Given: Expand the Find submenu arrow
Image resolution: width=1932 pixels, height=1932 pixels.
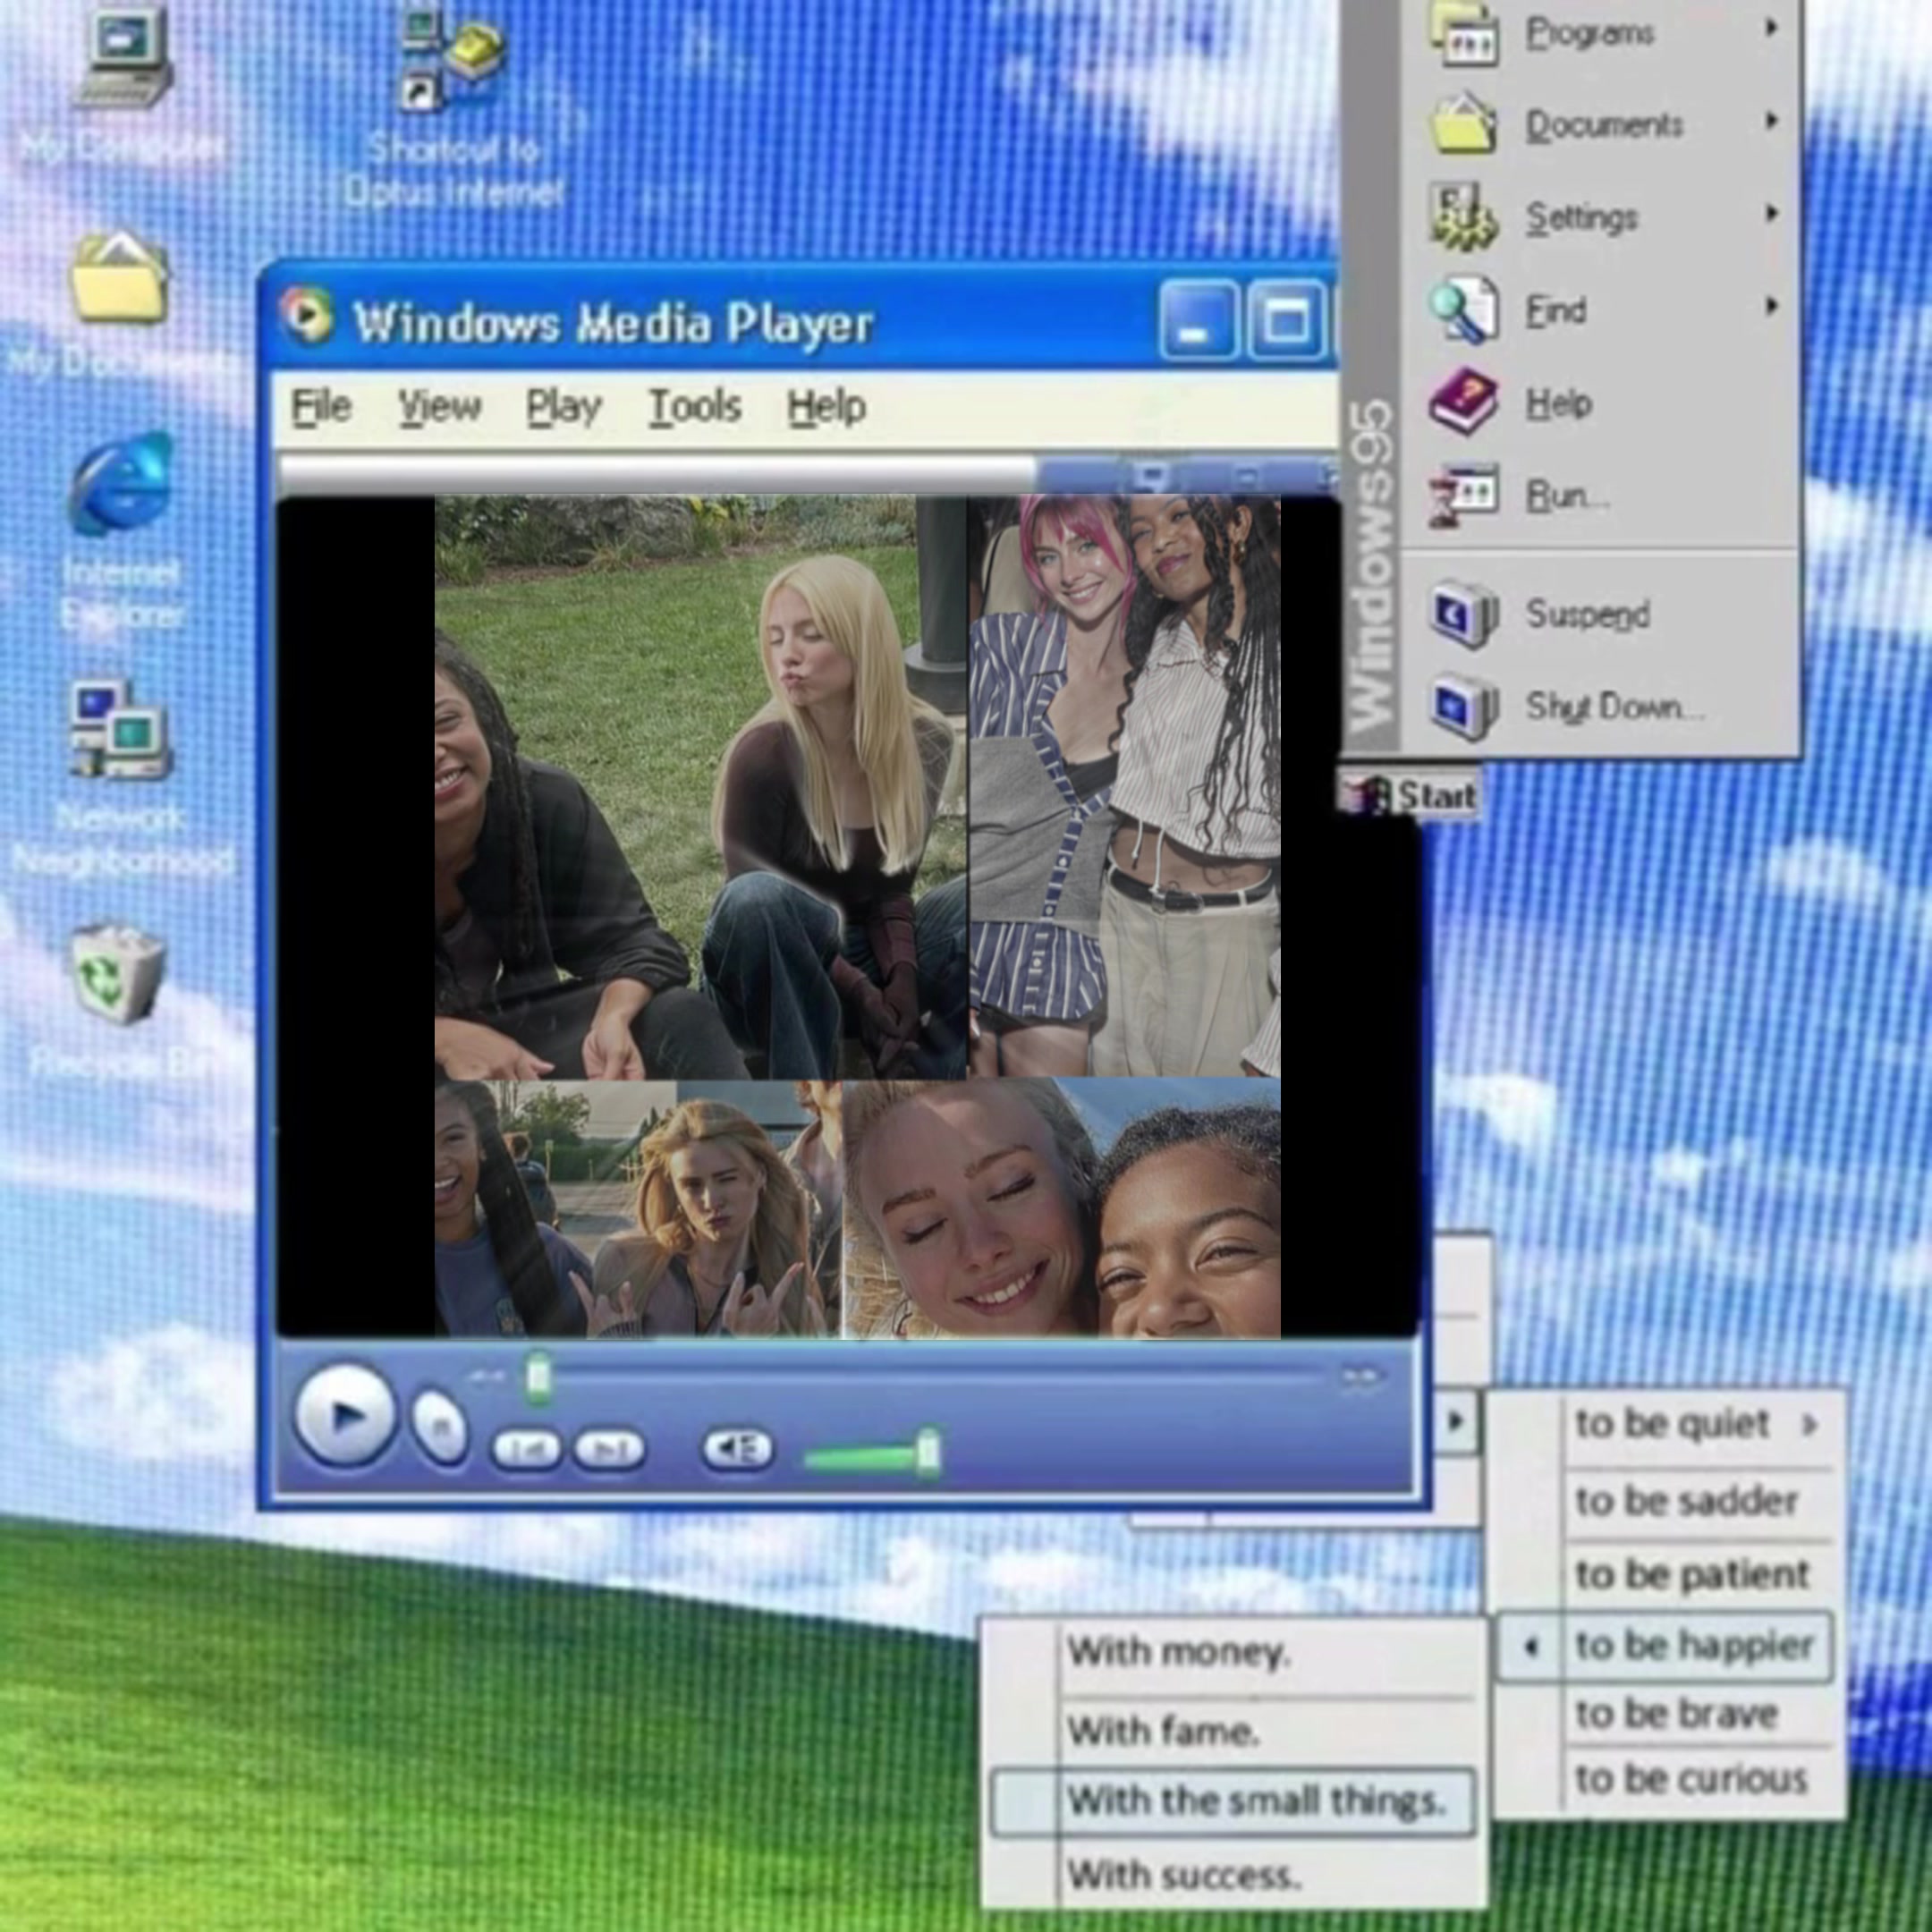Looking at the screenshot, I should [1771, 305].
